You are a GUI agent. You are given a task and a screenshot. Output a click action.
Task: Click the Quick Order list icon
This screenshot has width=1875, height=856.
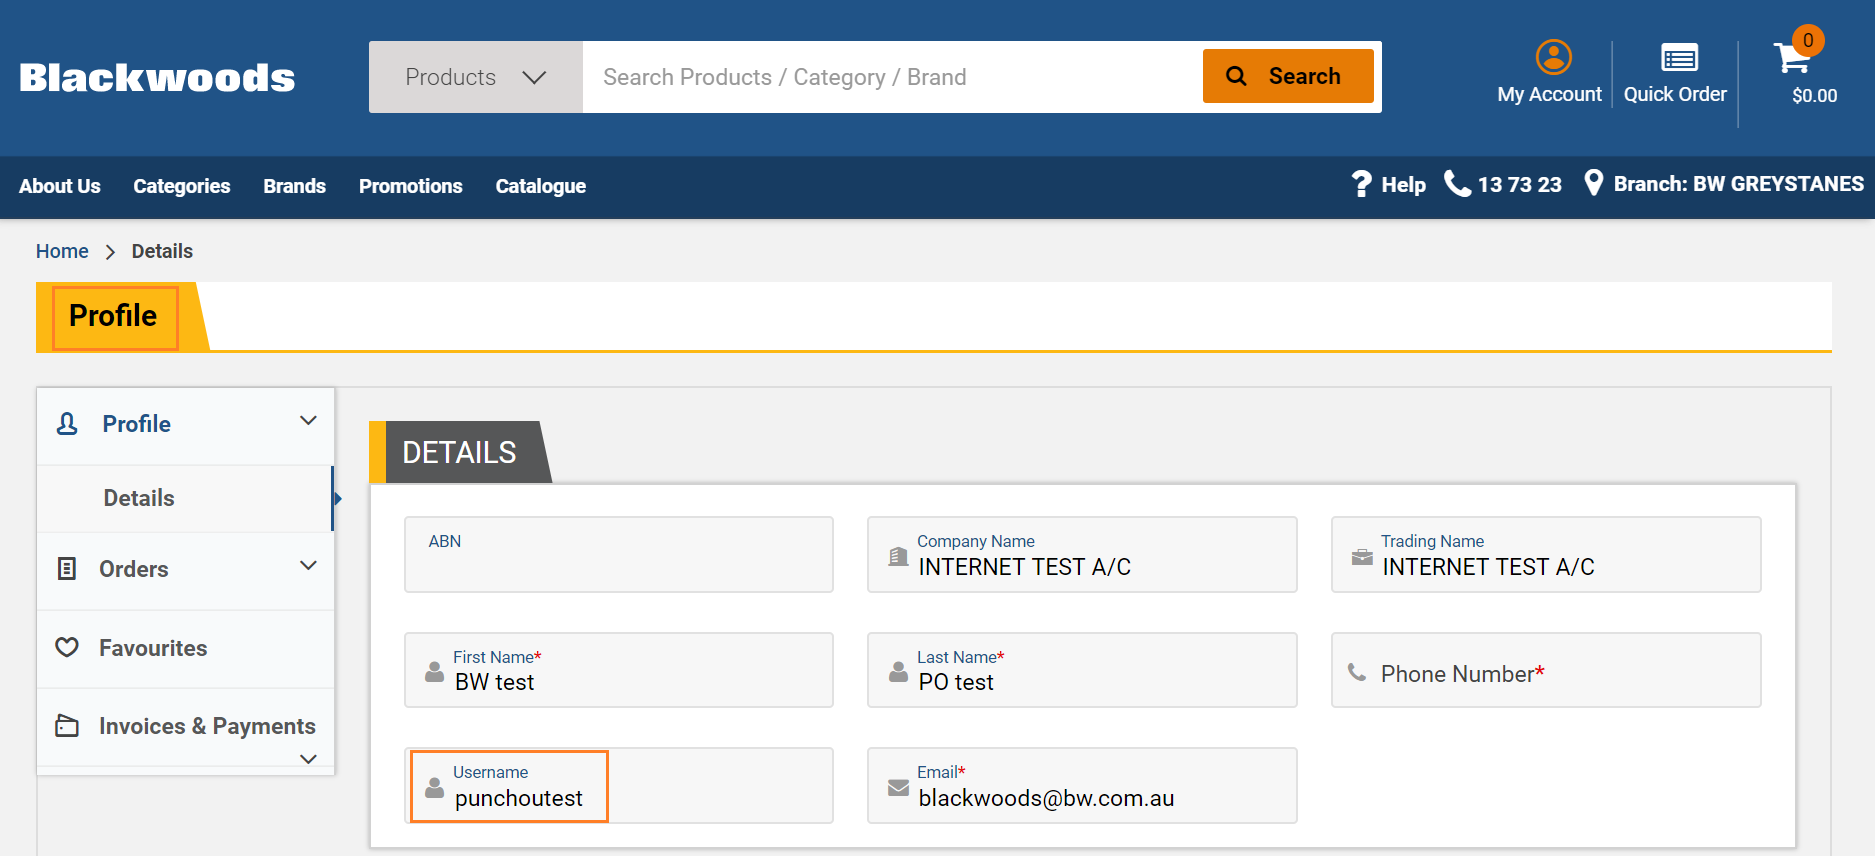(x=1679, y=58)
